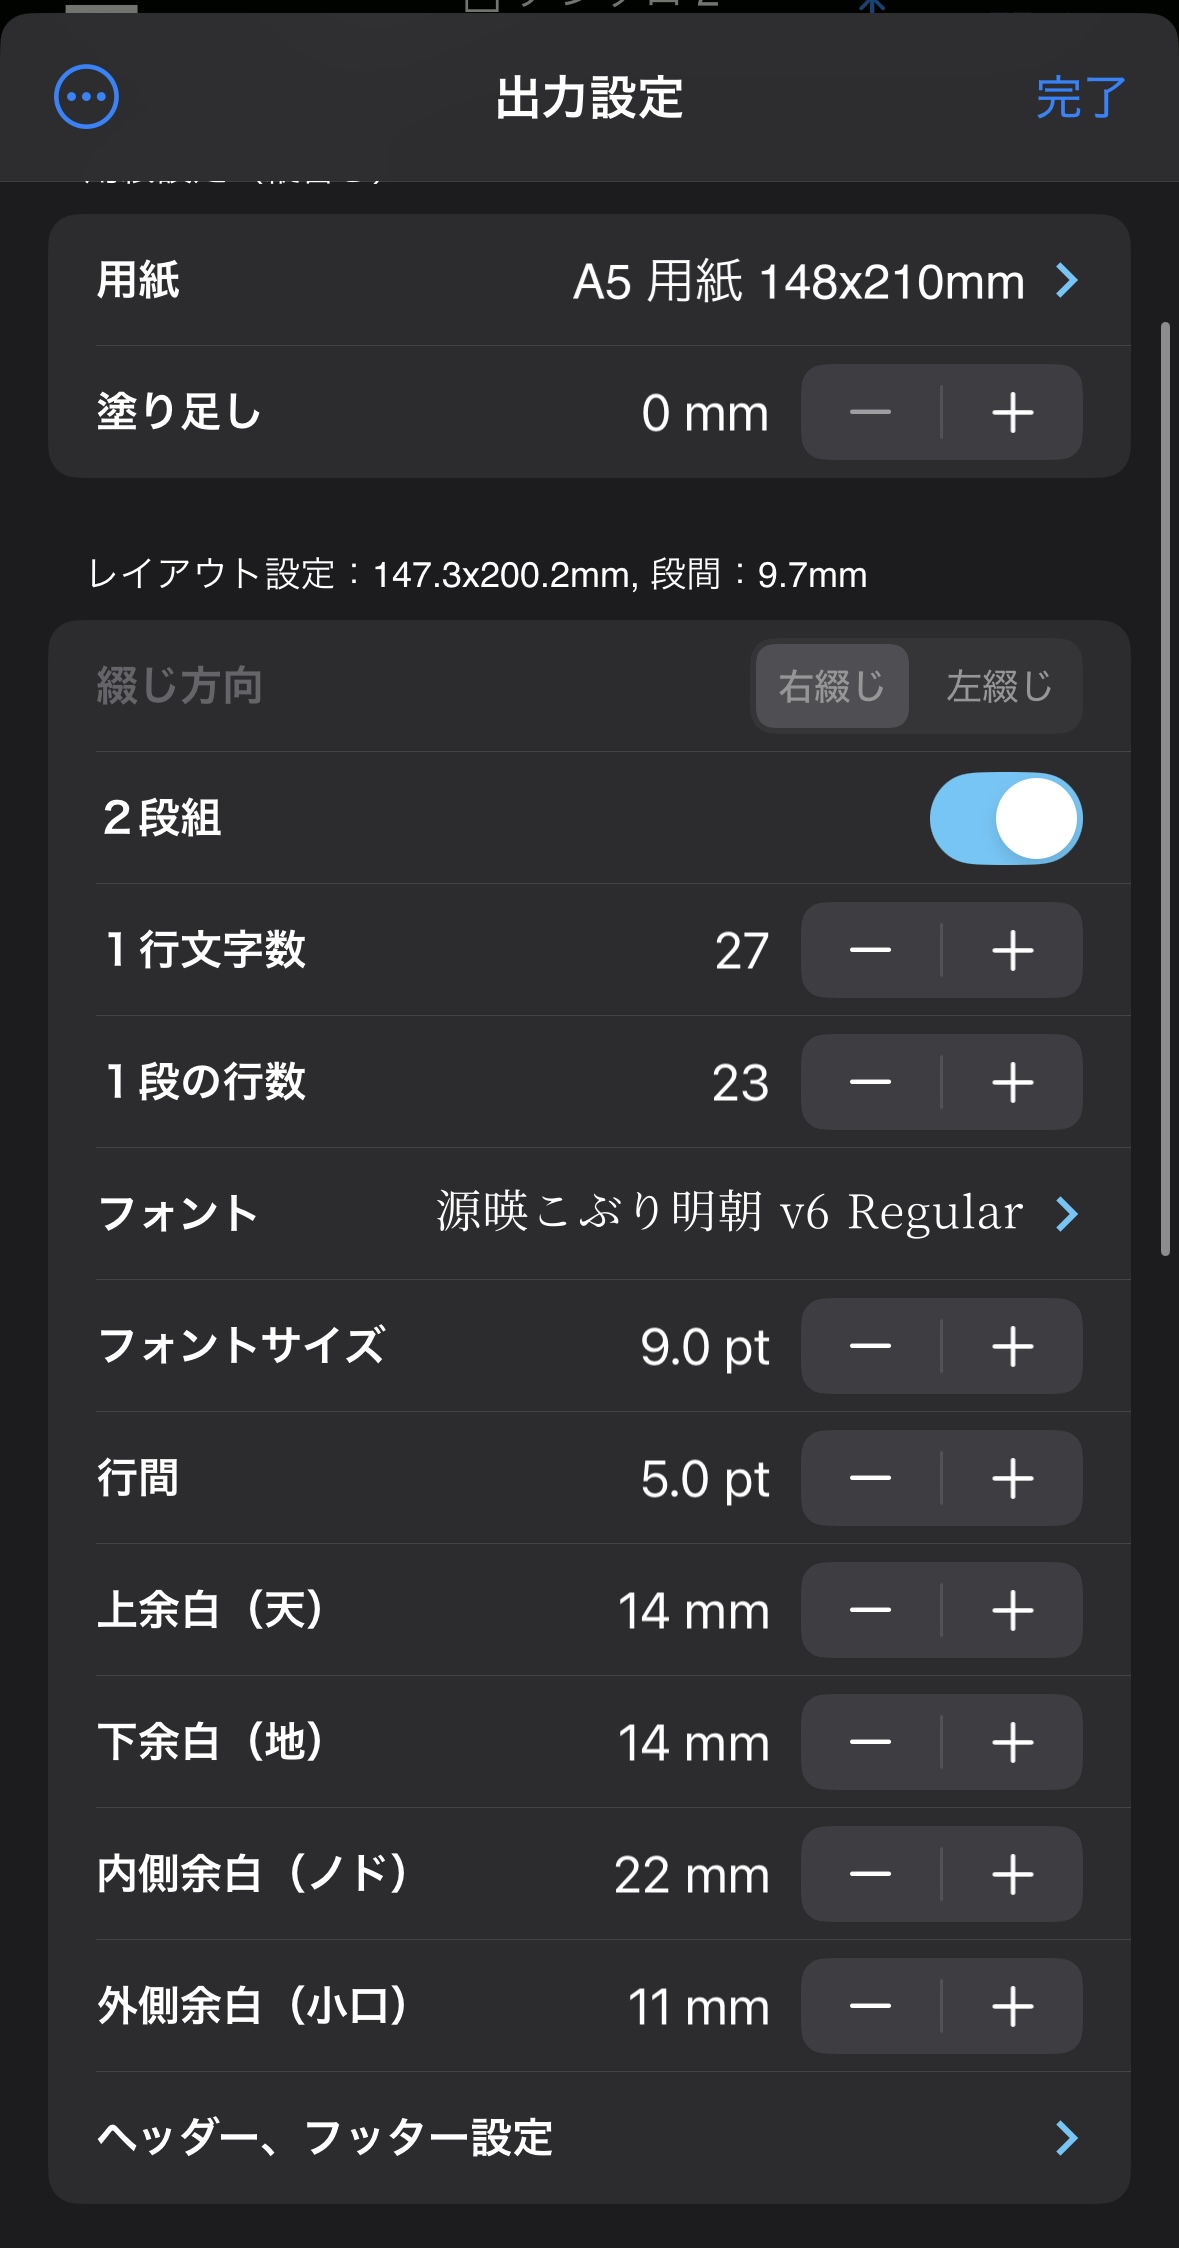The image size is (1179, 2248).
Task: Select 右綴じ binding direction
Action: tap(832, 686)
